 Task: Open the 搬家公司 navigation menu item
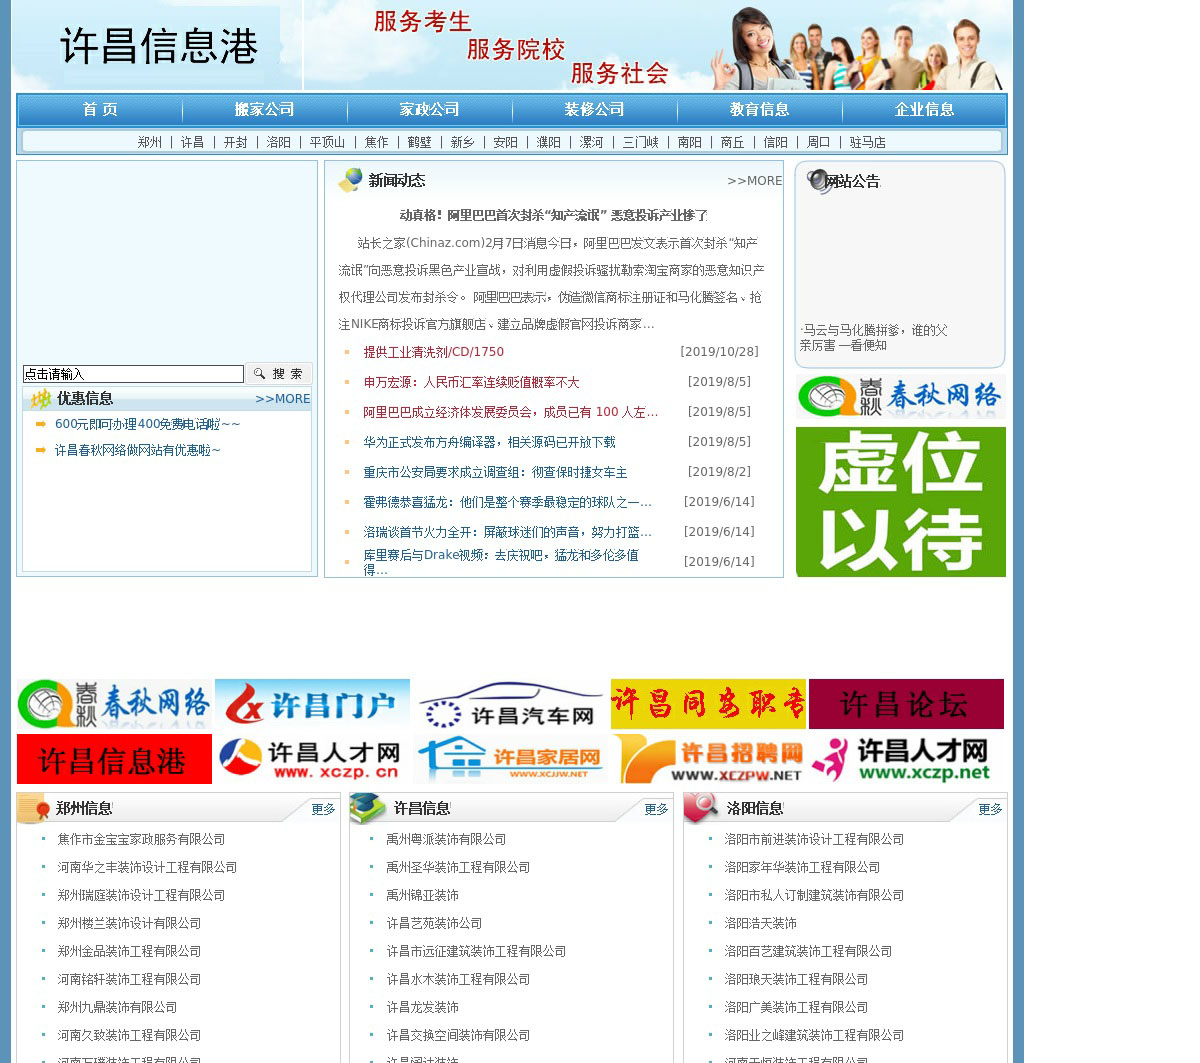click(264, 110)
